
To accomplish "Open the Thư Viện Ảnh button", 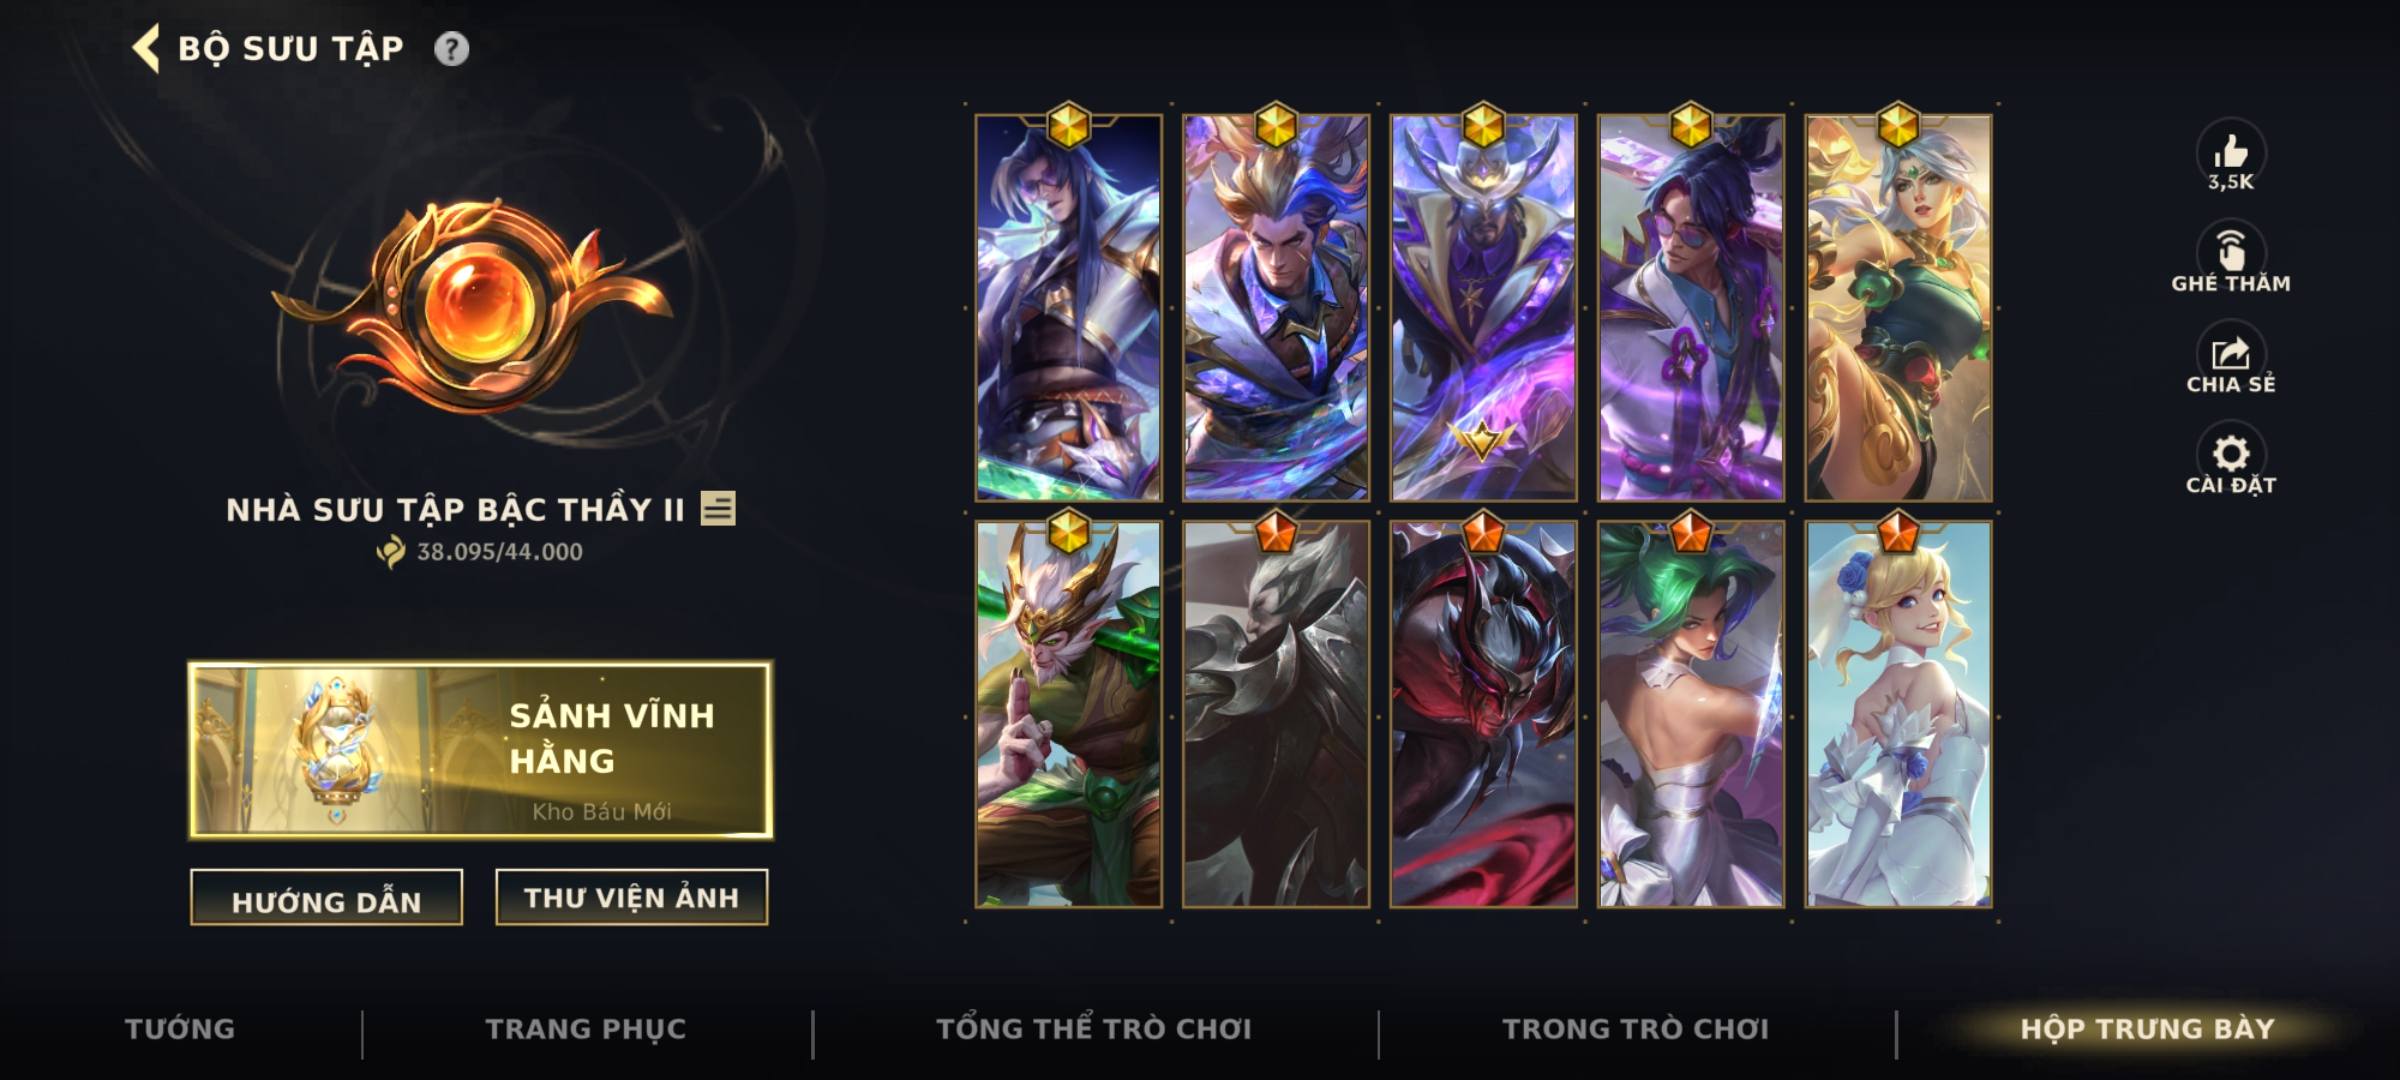I will point(632,898).
